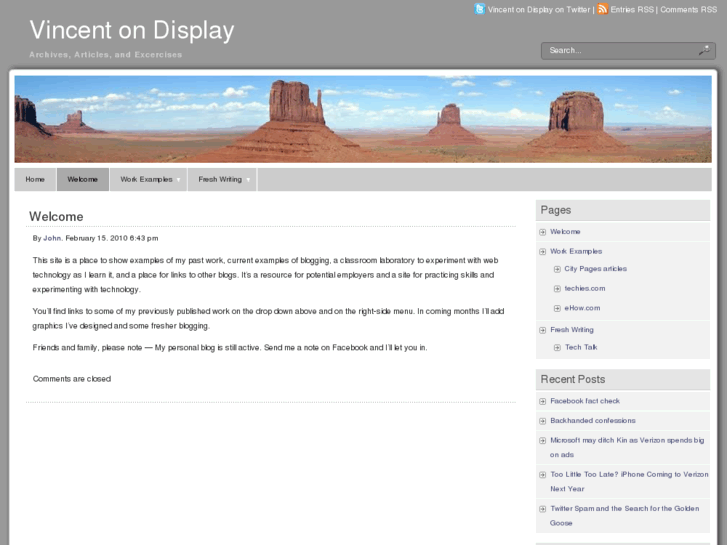Image resolution: width=727 pixels, height=545 pixels.
Task: Click the Recent Posts widget heading
Action: point(573,379)
